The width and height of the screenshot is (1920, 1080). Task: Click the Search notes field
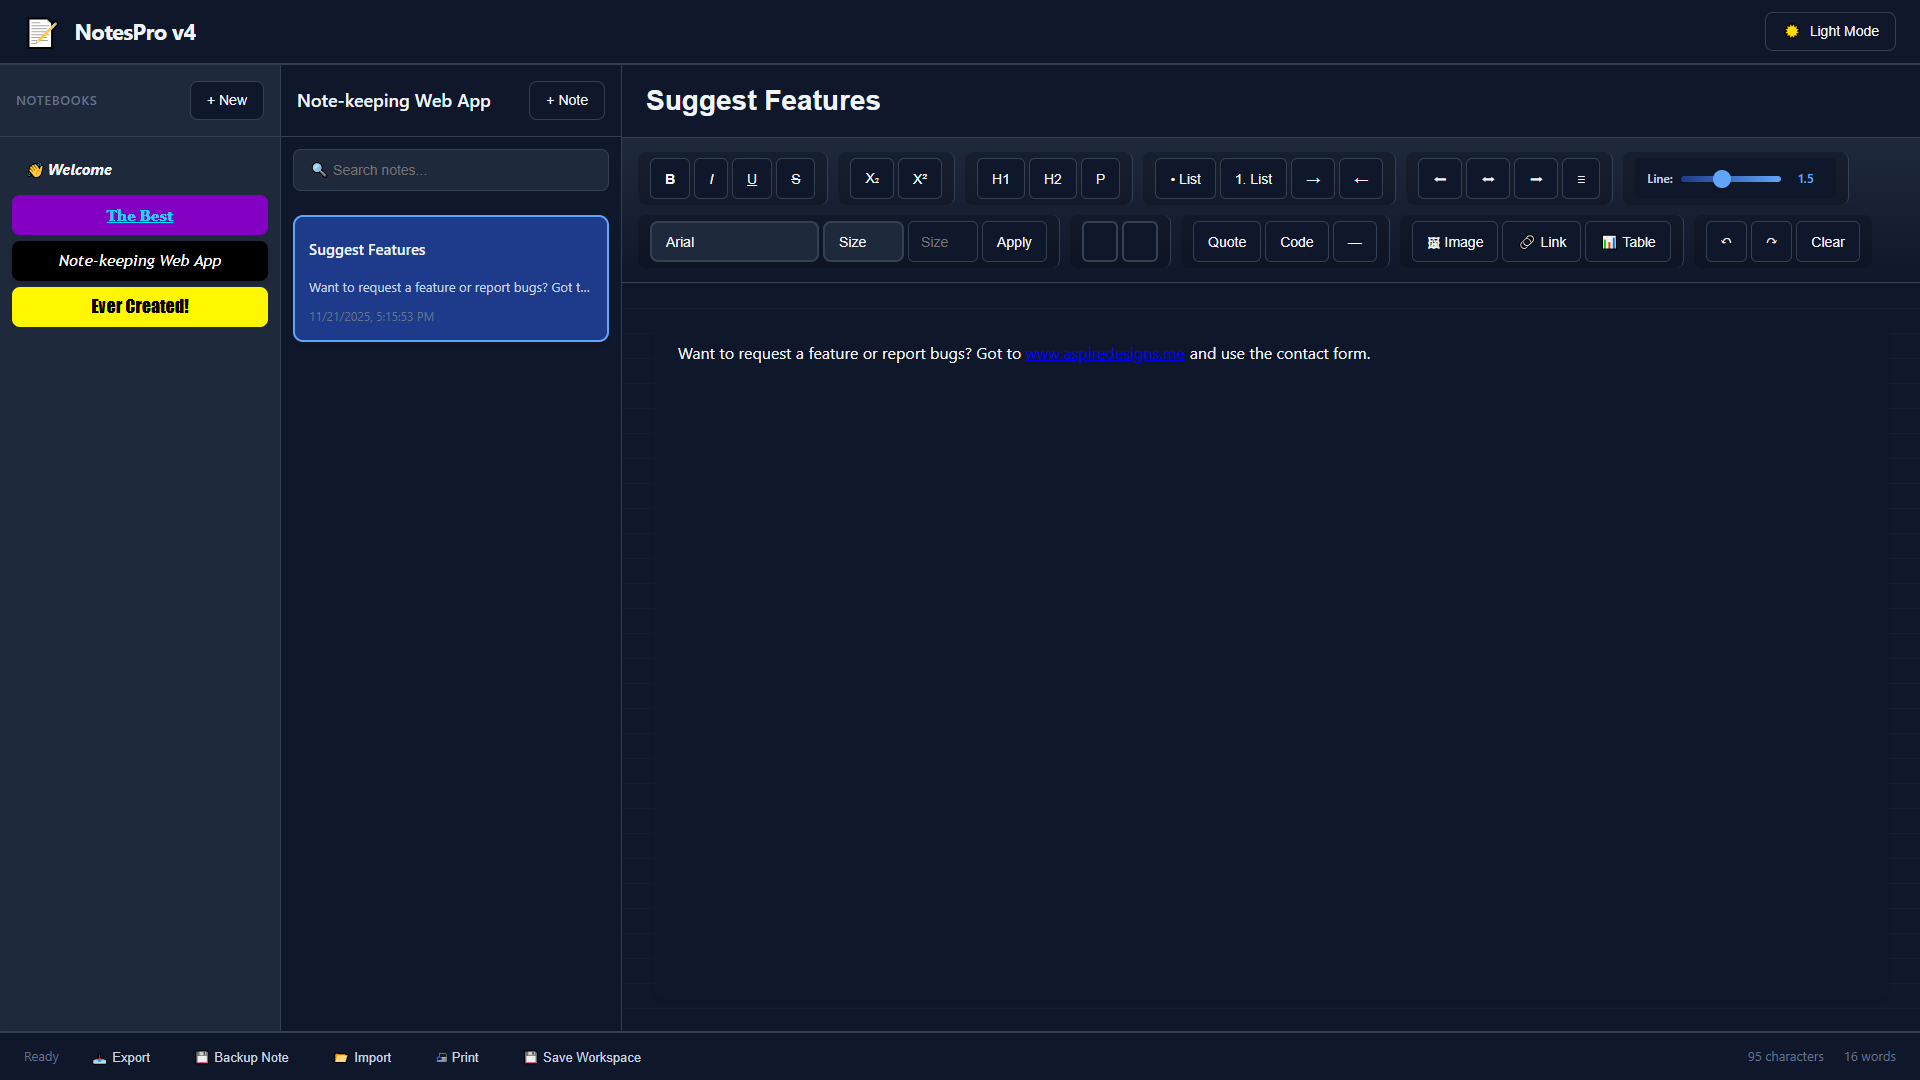(451, 170)
